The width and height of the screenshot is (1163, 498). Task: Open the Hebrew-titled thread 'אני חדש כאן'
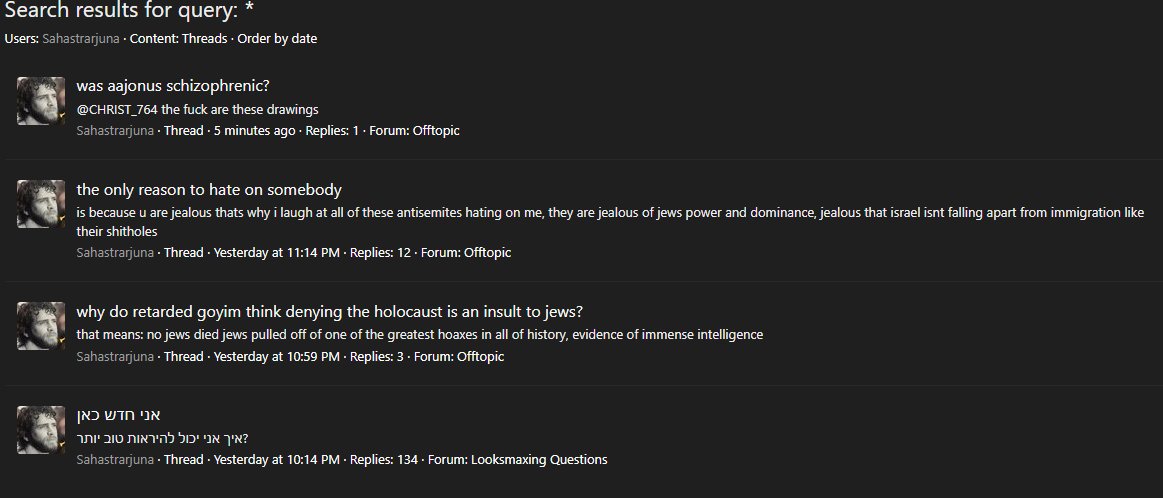[119, 415]
